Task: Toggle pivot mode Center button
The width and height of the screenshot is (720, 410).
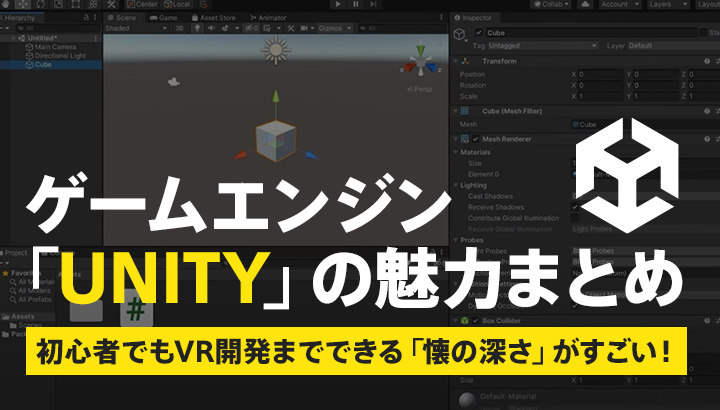Action: point(142,4)
